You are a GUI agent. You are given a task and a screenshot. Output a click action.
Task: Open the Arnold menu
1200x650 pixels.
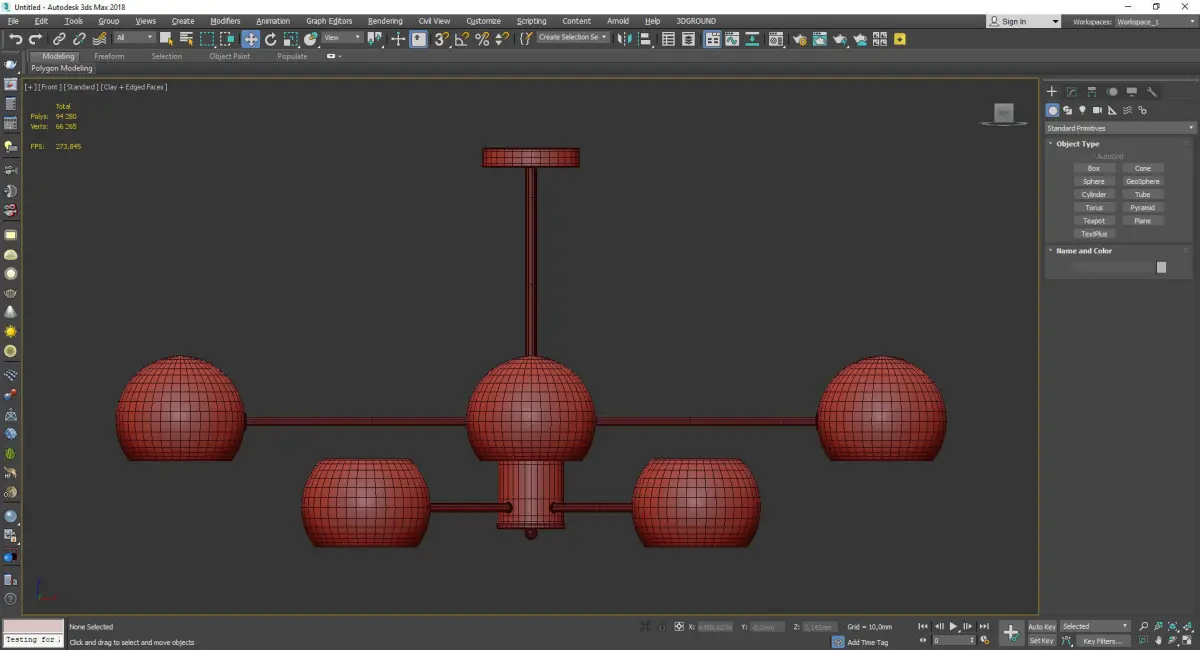[618, 21]
